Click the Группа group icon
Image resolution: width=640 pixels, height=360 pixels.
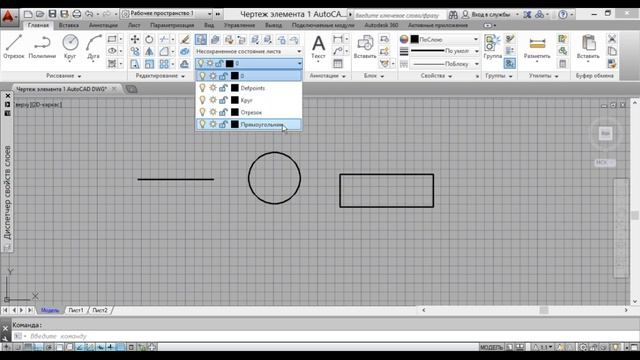click(x=492, y=47)
